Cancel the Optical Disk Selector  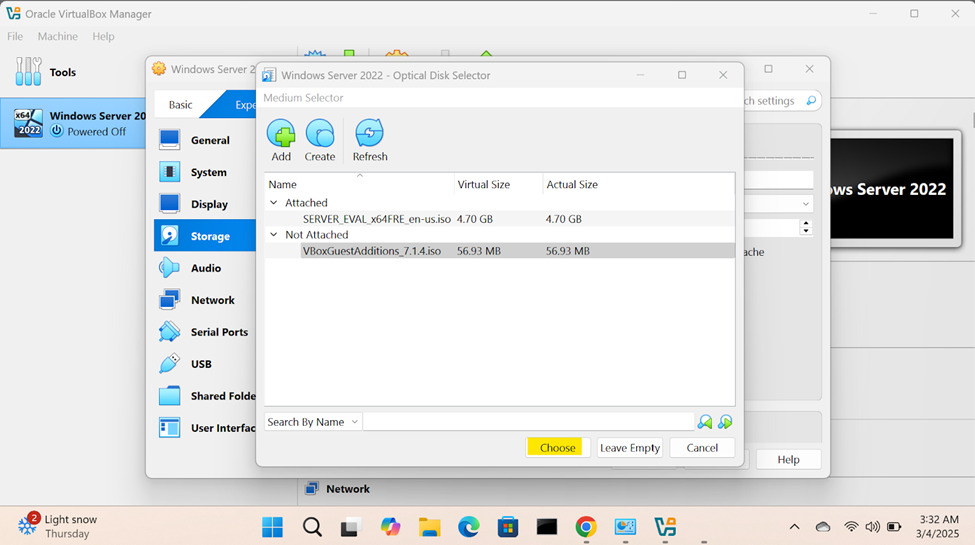(702, 448)
